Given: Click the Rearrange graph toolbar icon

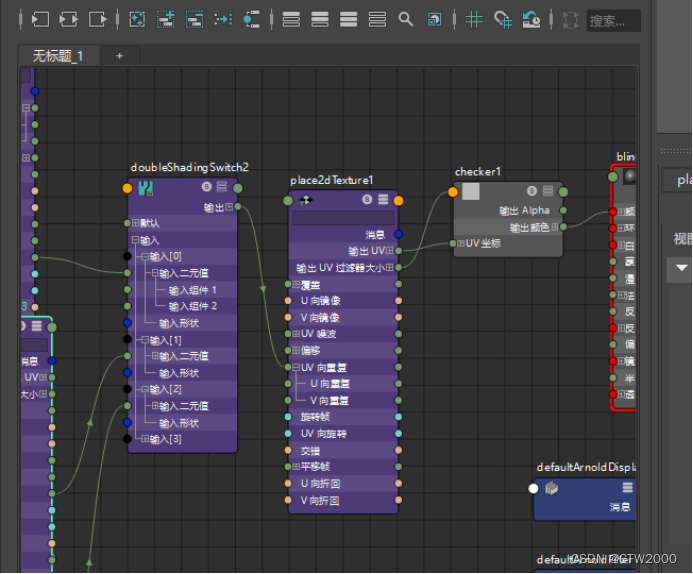Looking at the screenshot, I should point(223,19).
